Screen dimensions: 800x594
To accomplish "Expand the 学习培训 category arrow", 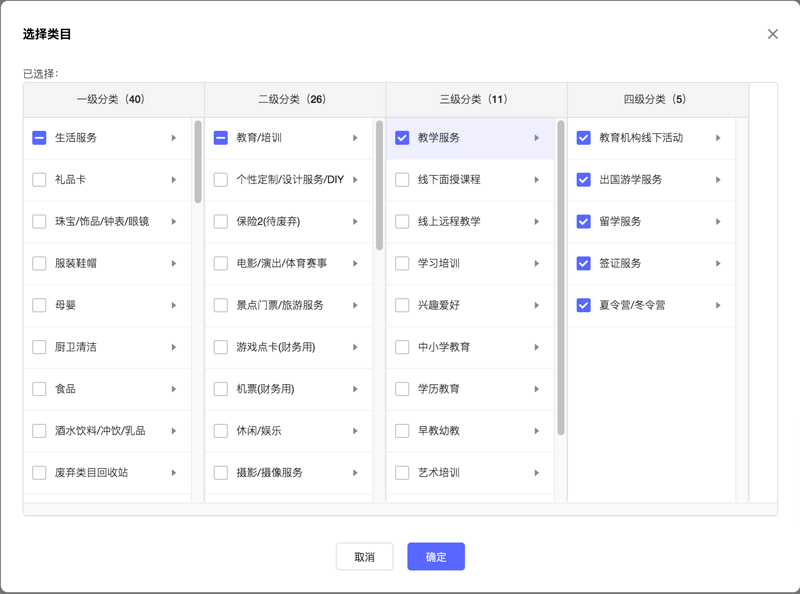I will 538,265.
